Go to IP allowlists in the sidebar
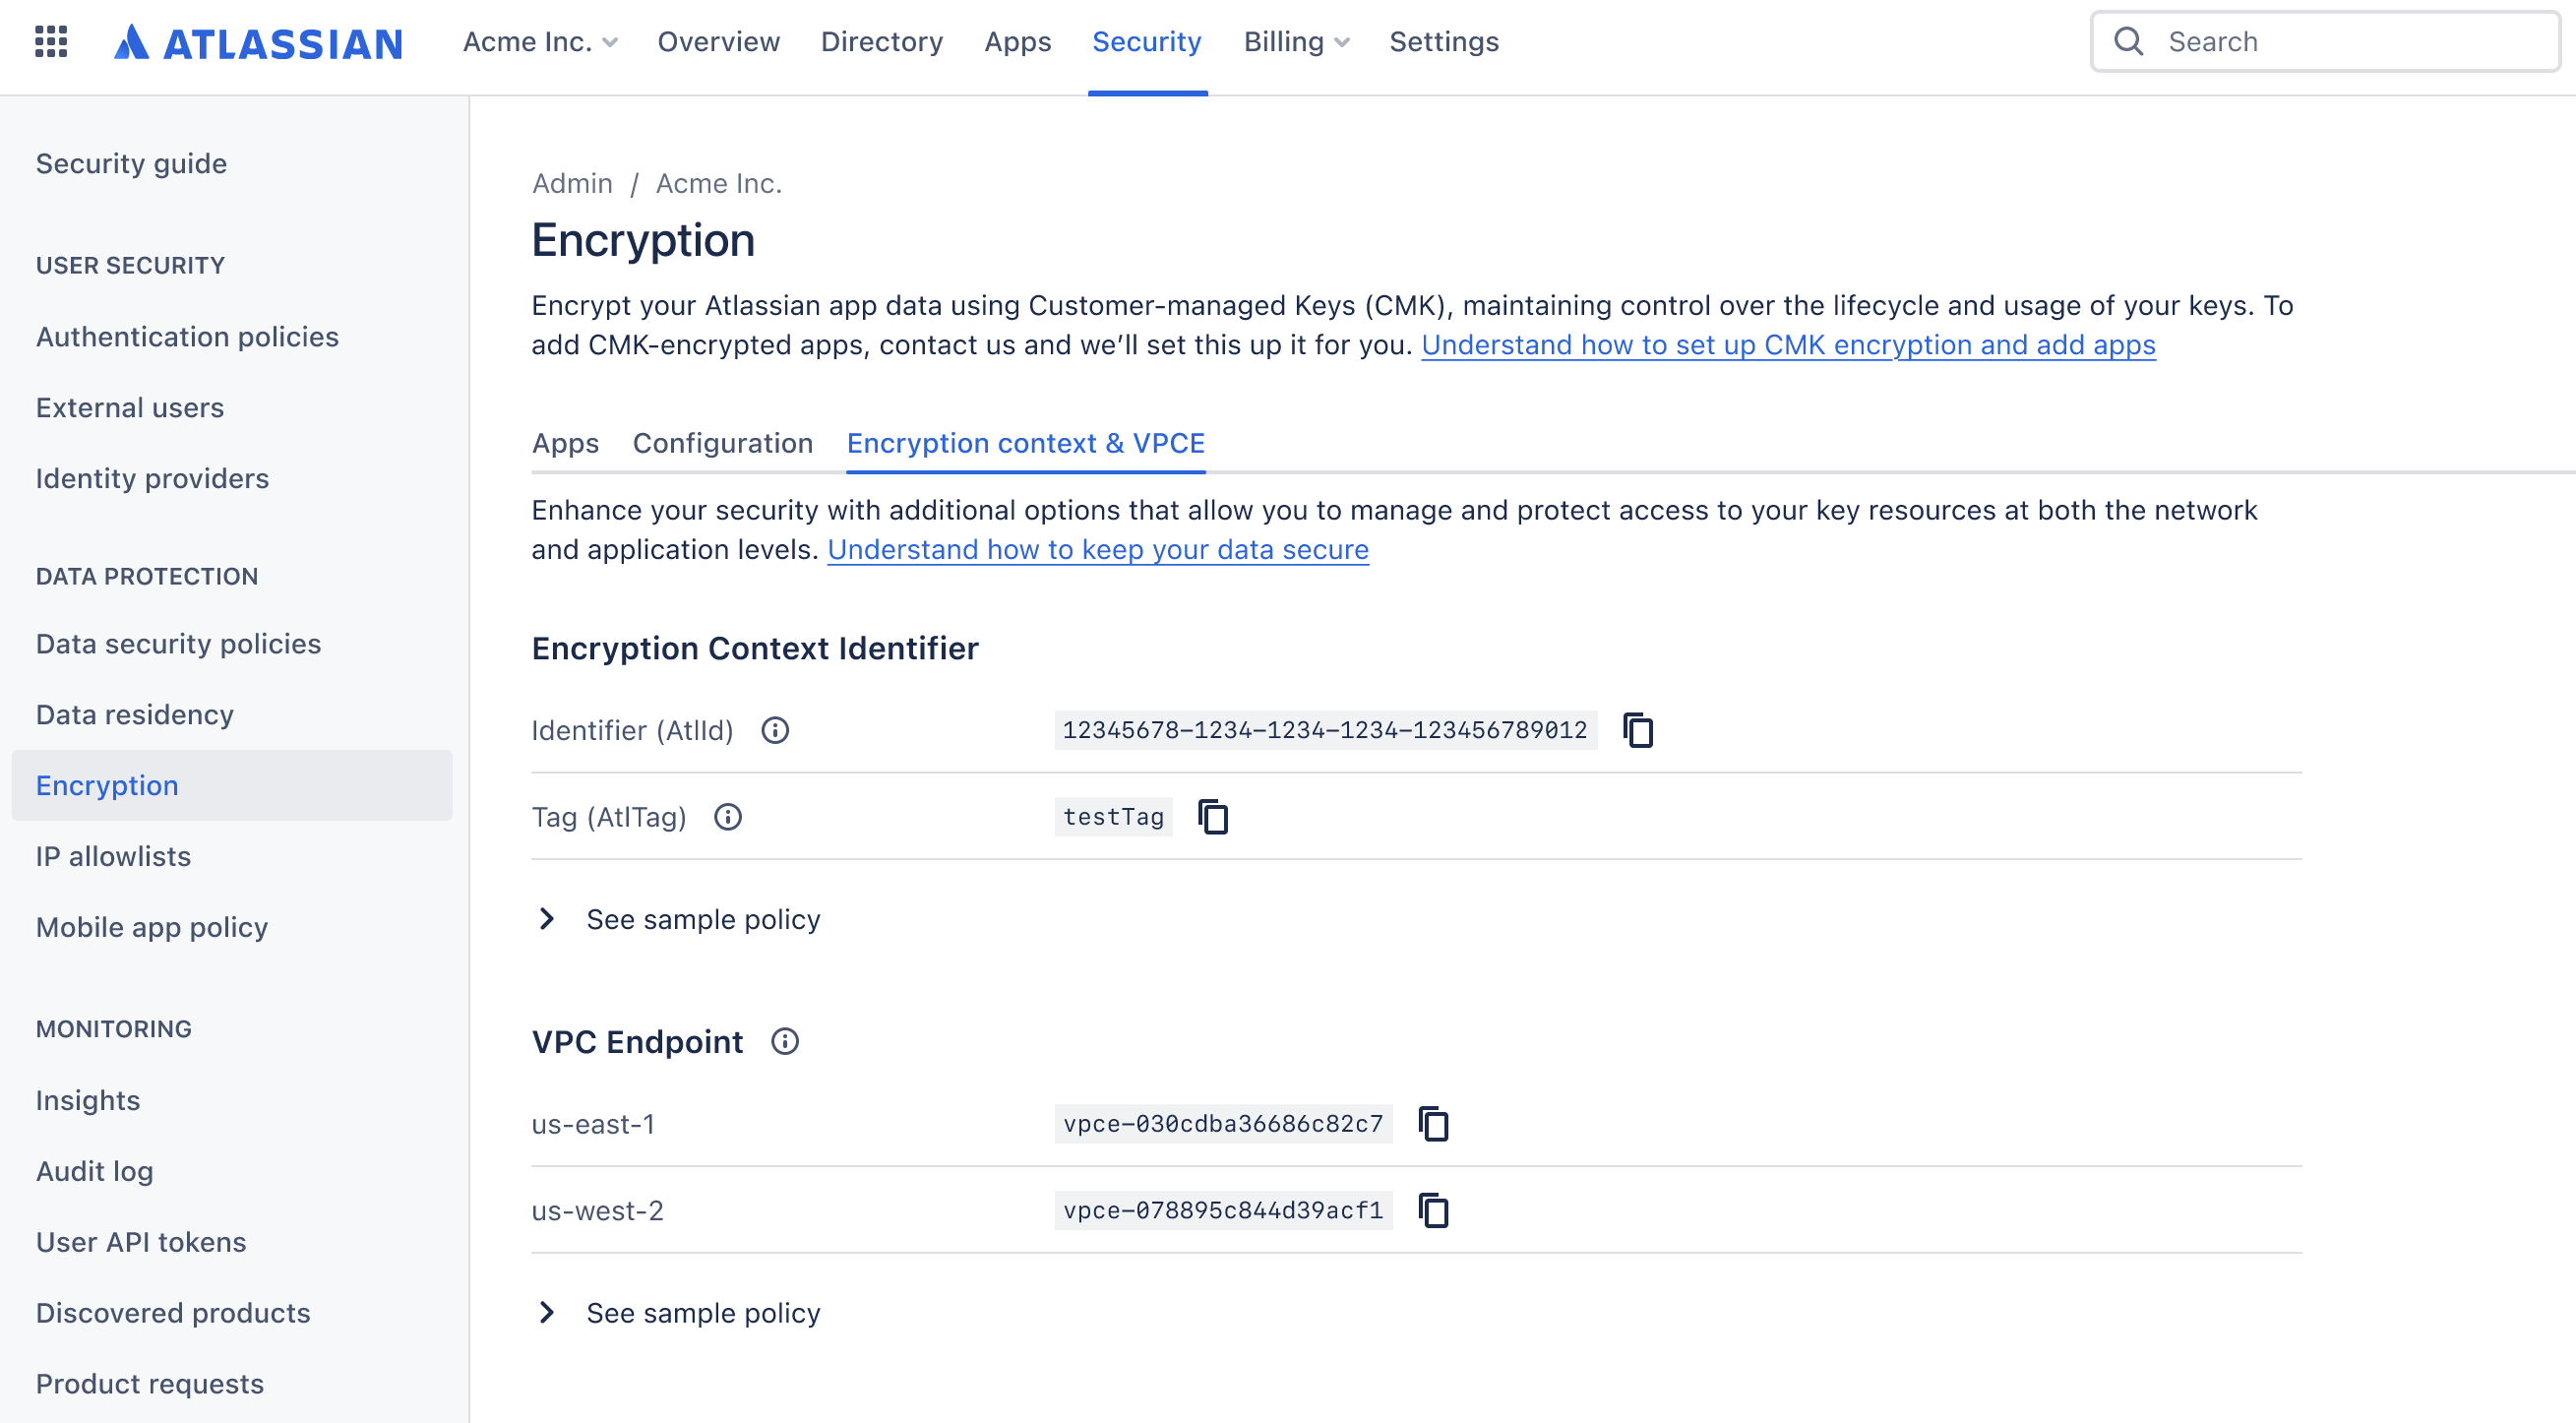The height and width of the screenshot is (1423, 2576). tap(113, 857)
